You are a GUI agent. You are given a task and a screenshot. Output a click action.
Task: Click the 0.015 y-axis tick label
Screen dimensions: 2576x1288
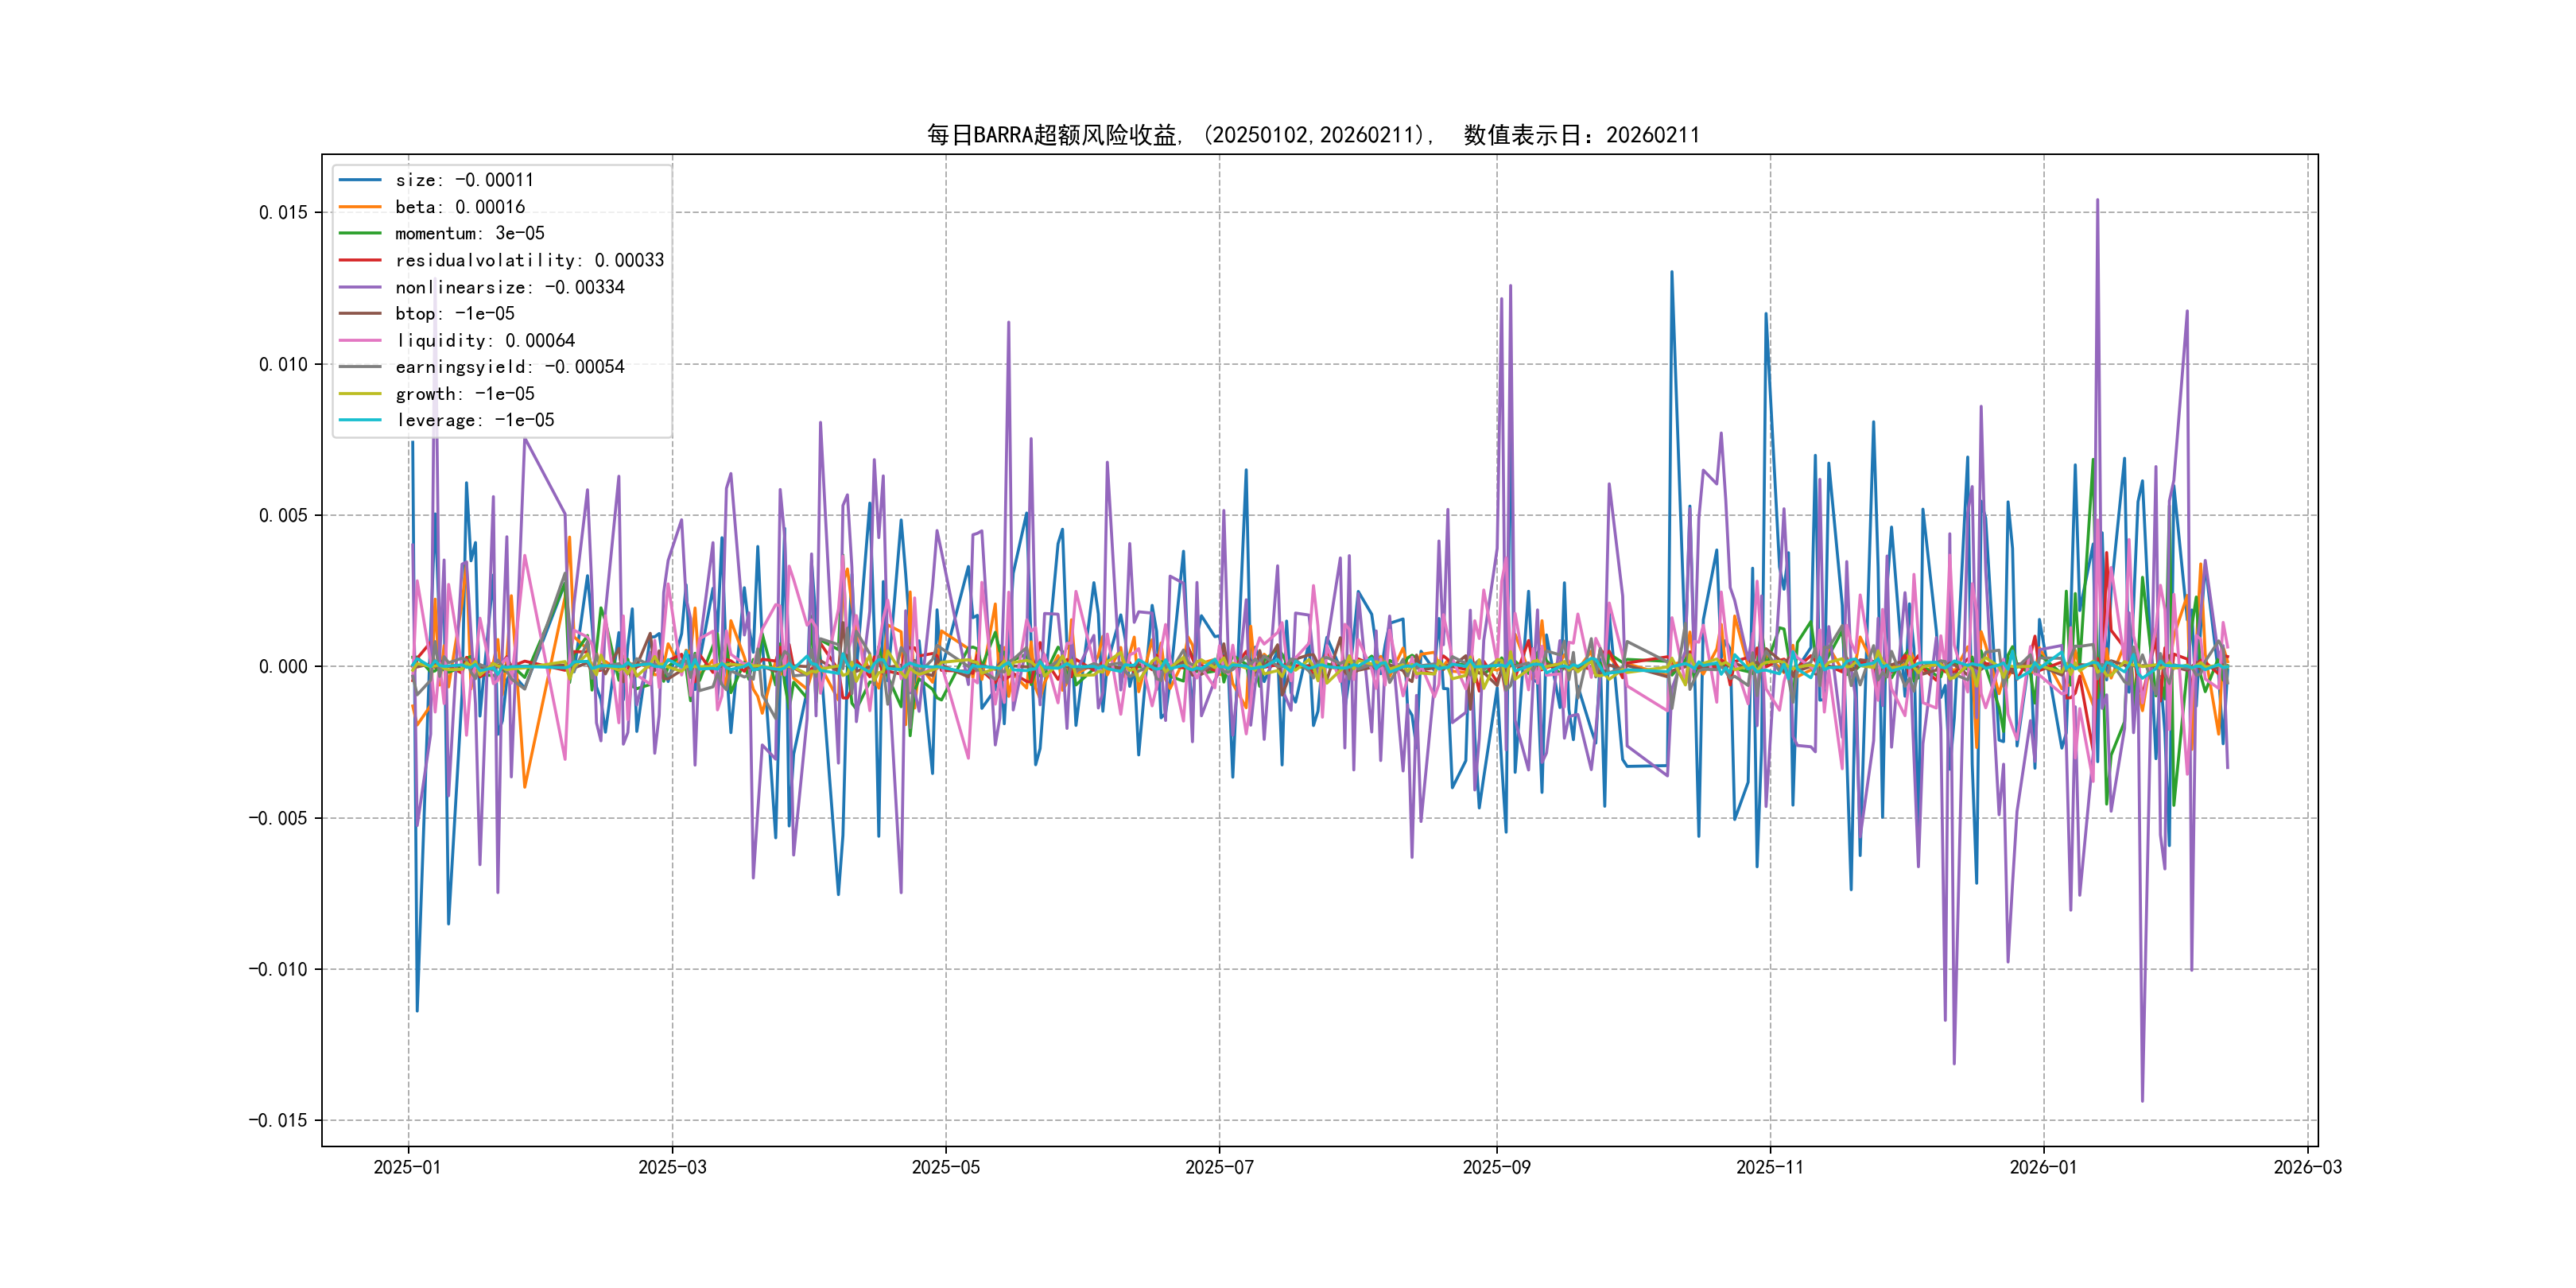coord(283,212)
